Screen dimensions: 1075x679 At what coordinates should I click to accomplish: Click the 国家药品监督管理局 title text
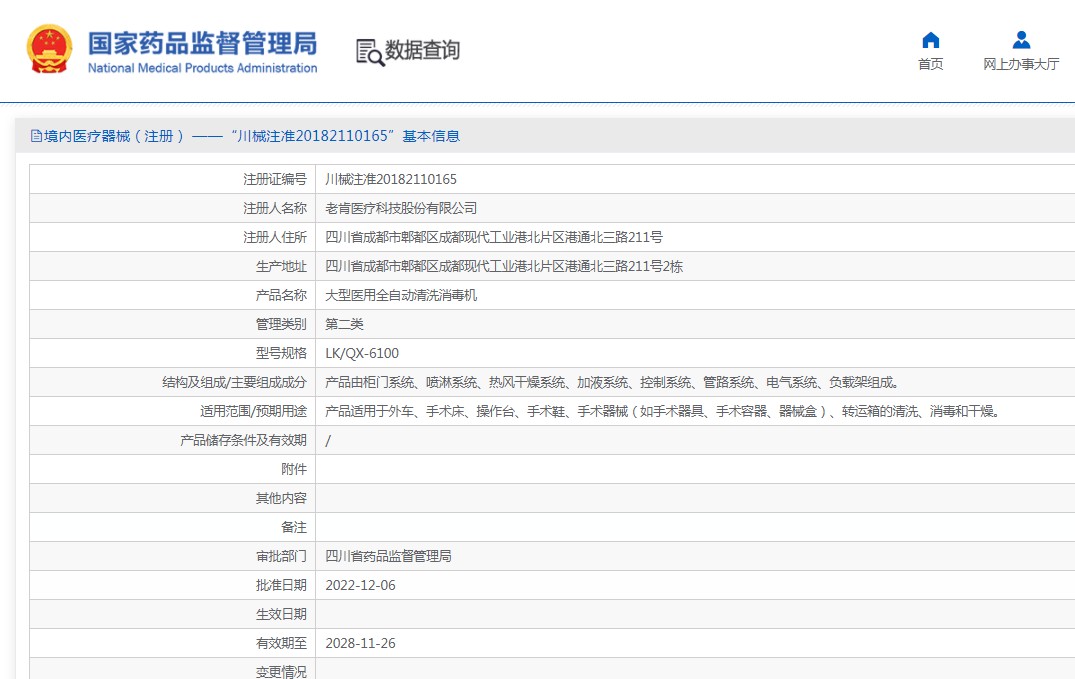tap(202, 43)
